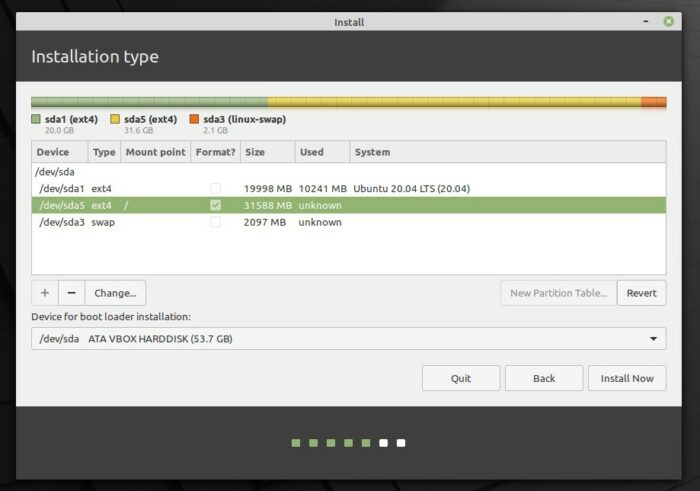This screenshot has height=491, width=700.
Task: Toggle format checkbox for /dev/sda5
Action: [215, 205]
